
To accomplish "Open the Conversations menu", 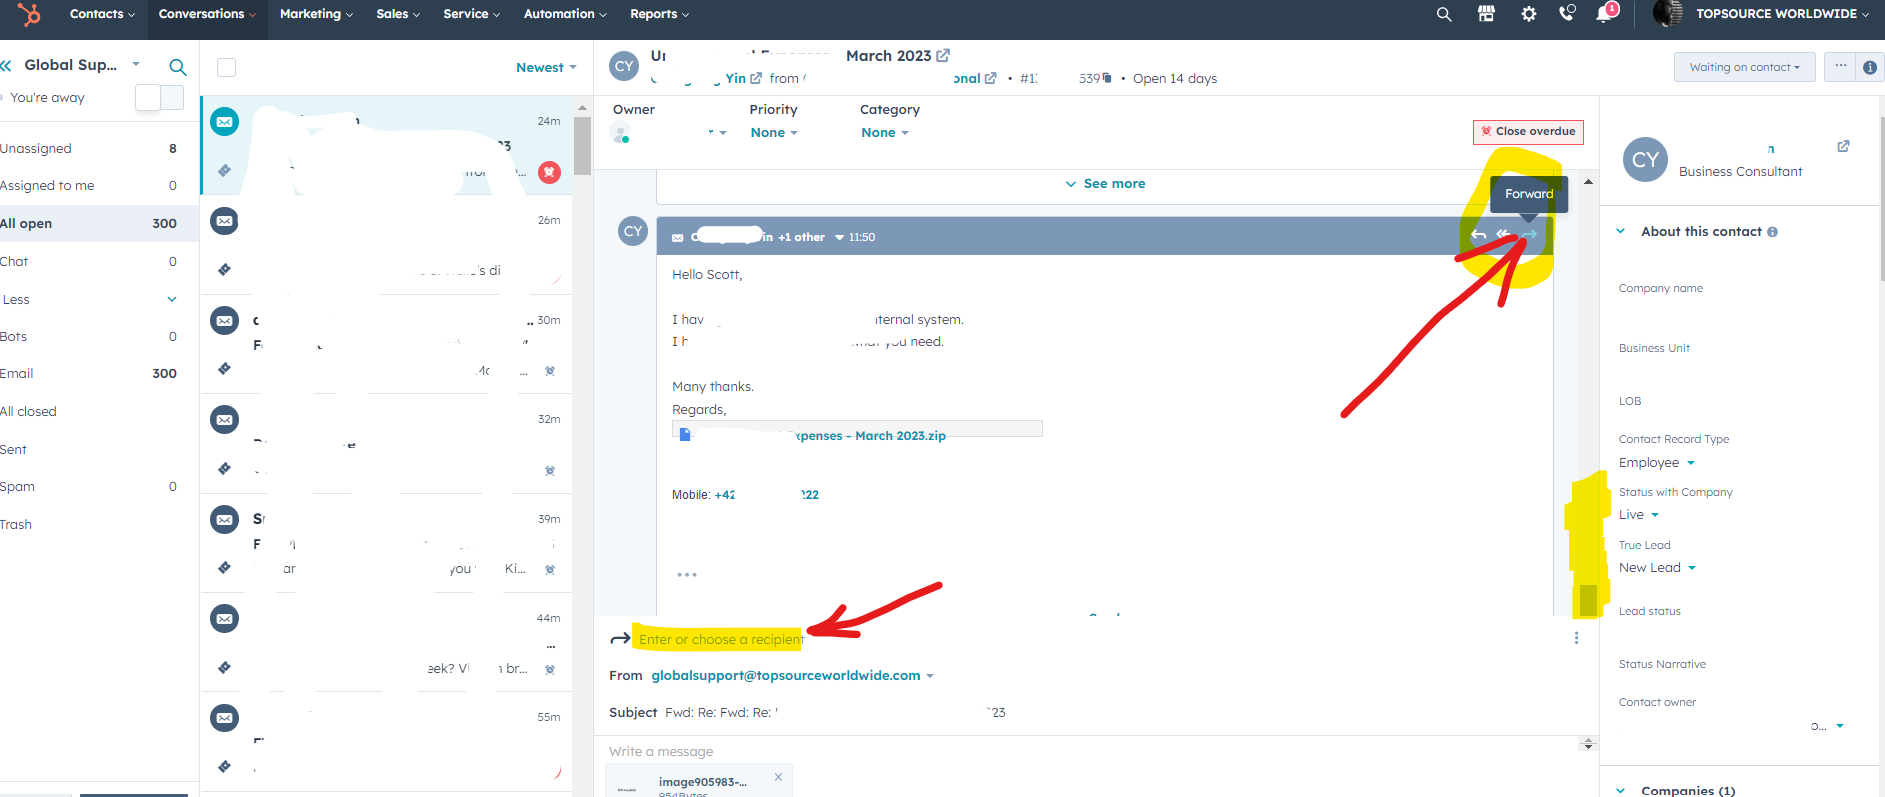I will pyautogui.click(x=207, y=14).
